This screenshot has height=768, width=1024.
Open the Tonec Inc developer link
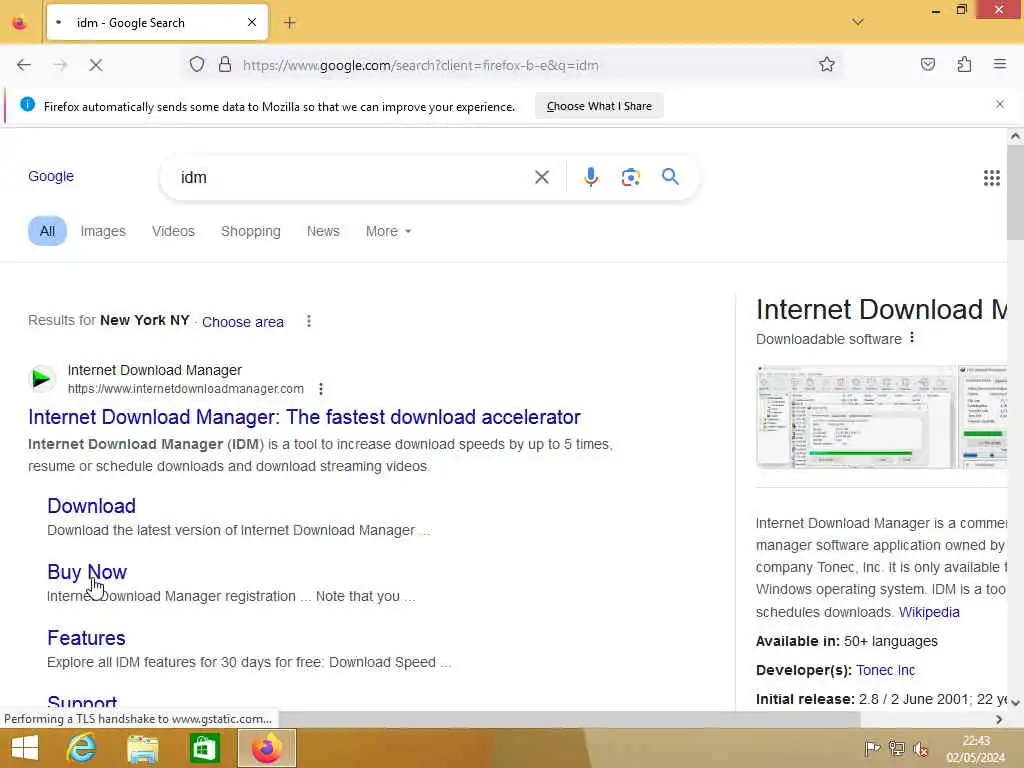(x=886, y=670)
